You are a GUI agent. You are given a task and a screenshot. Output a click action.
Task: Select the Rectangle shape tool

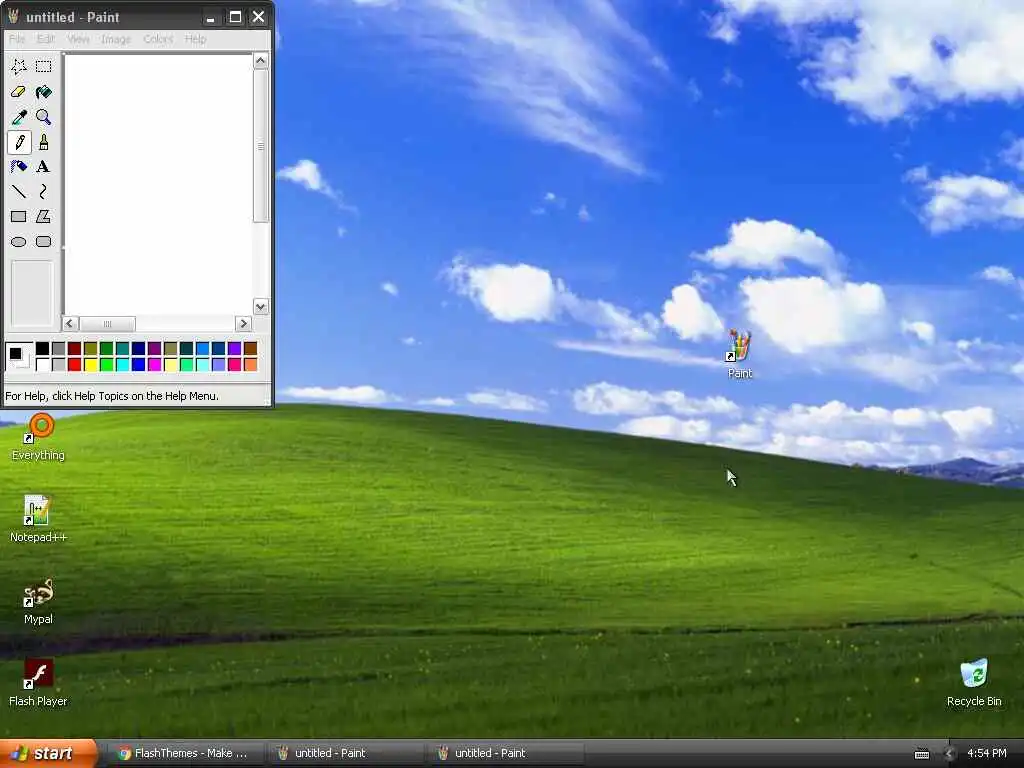click(x=19, y=216)
